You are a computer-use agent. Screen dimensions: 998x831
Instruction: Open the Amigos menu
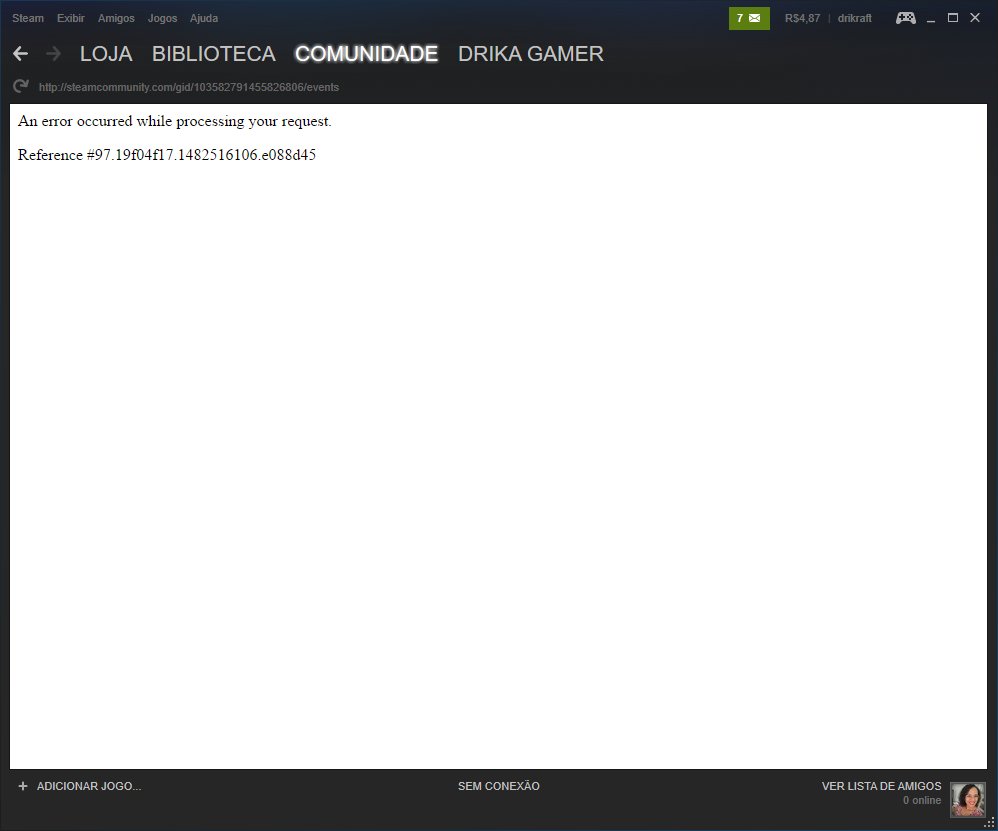tap(116, 18)
